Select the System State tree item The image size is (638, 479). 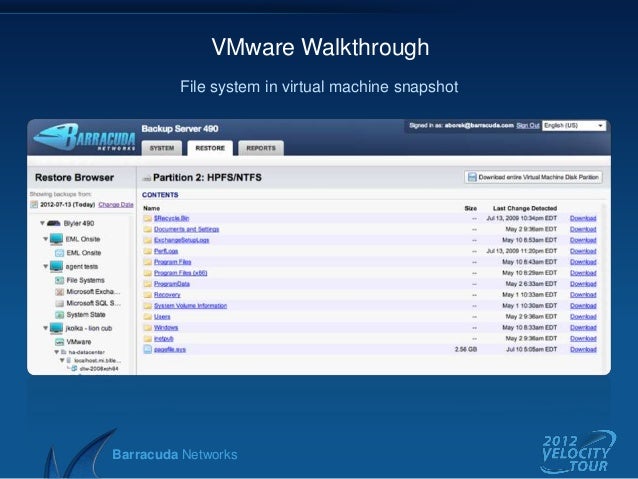[x=86, y=315]
